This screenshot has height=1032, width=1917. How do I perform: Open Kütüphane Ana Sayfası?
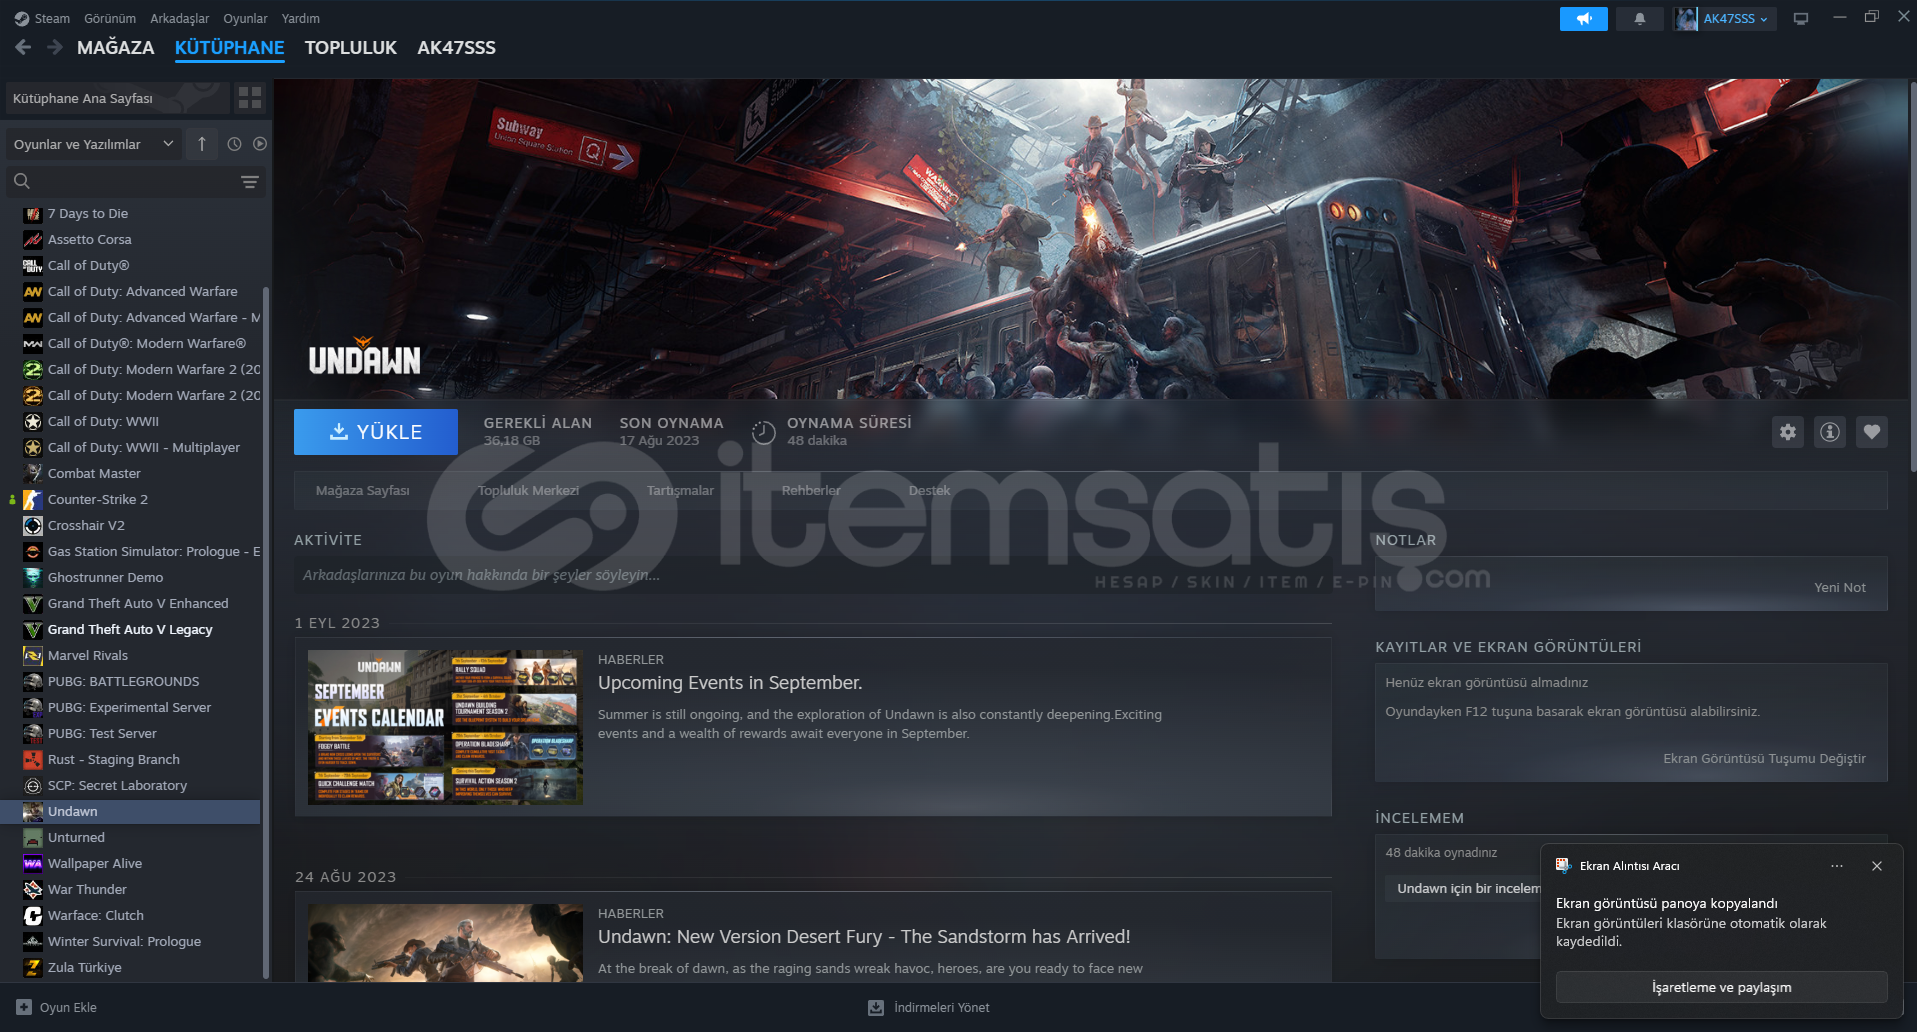click(x=116, y=98)
